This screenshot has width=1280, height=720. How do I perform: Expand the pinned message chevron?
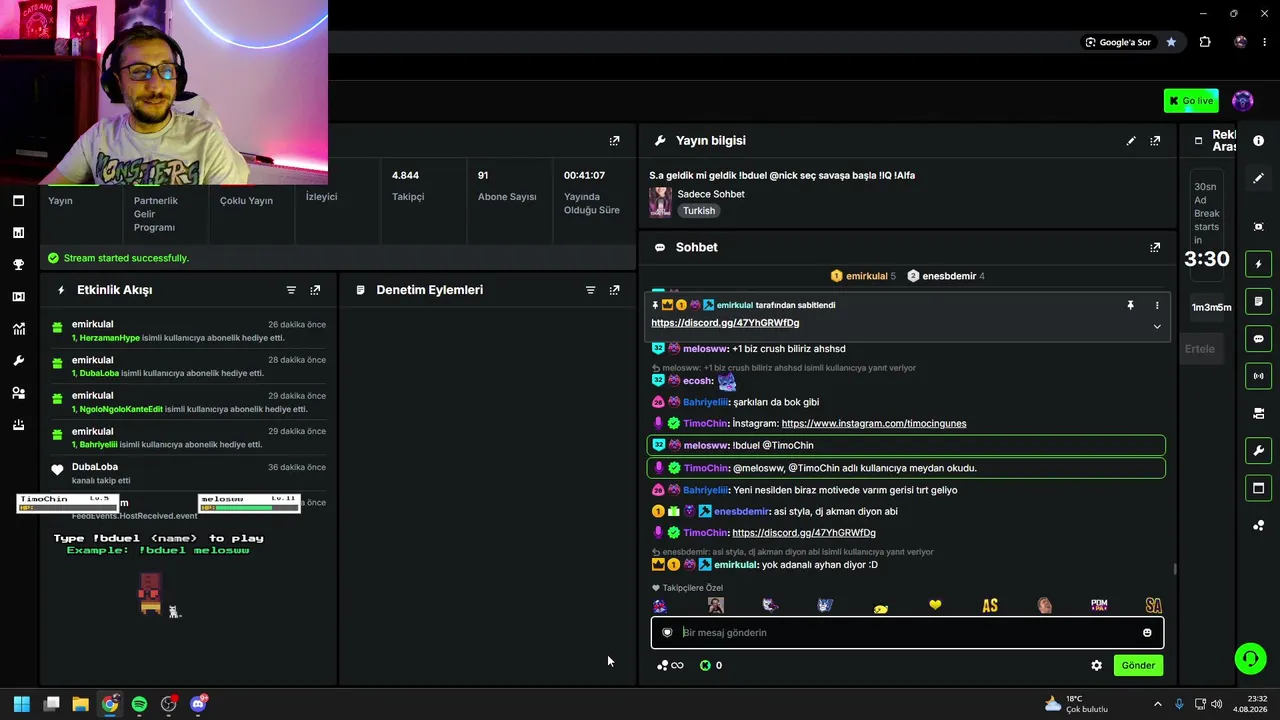pyautogui.click(x=1157, y=327)
